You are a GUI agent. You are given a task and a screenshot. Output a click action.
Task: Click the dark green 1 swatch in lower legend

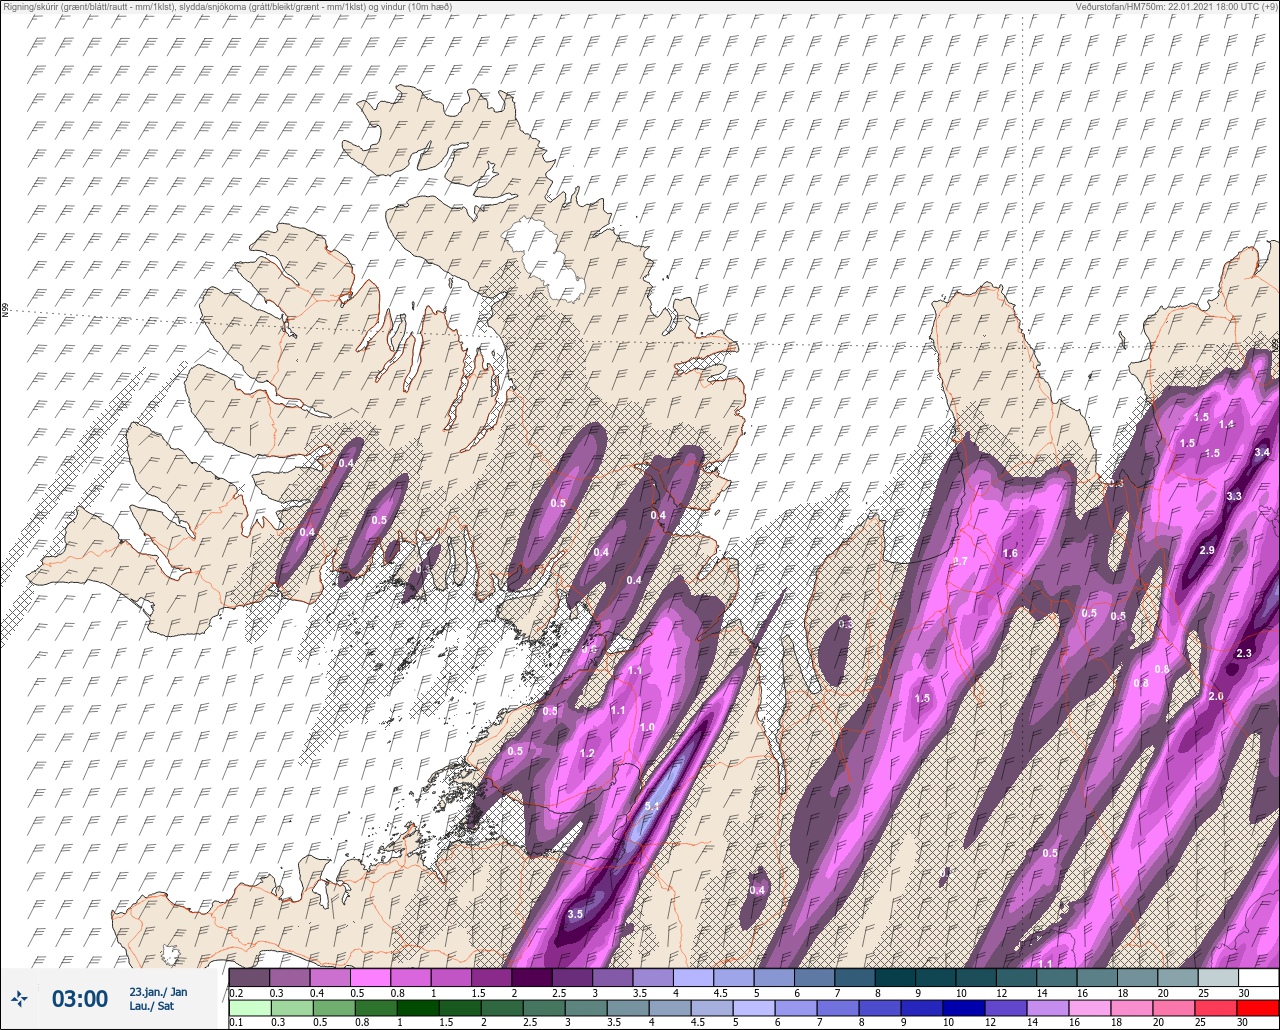click(x=417, y=1008)
